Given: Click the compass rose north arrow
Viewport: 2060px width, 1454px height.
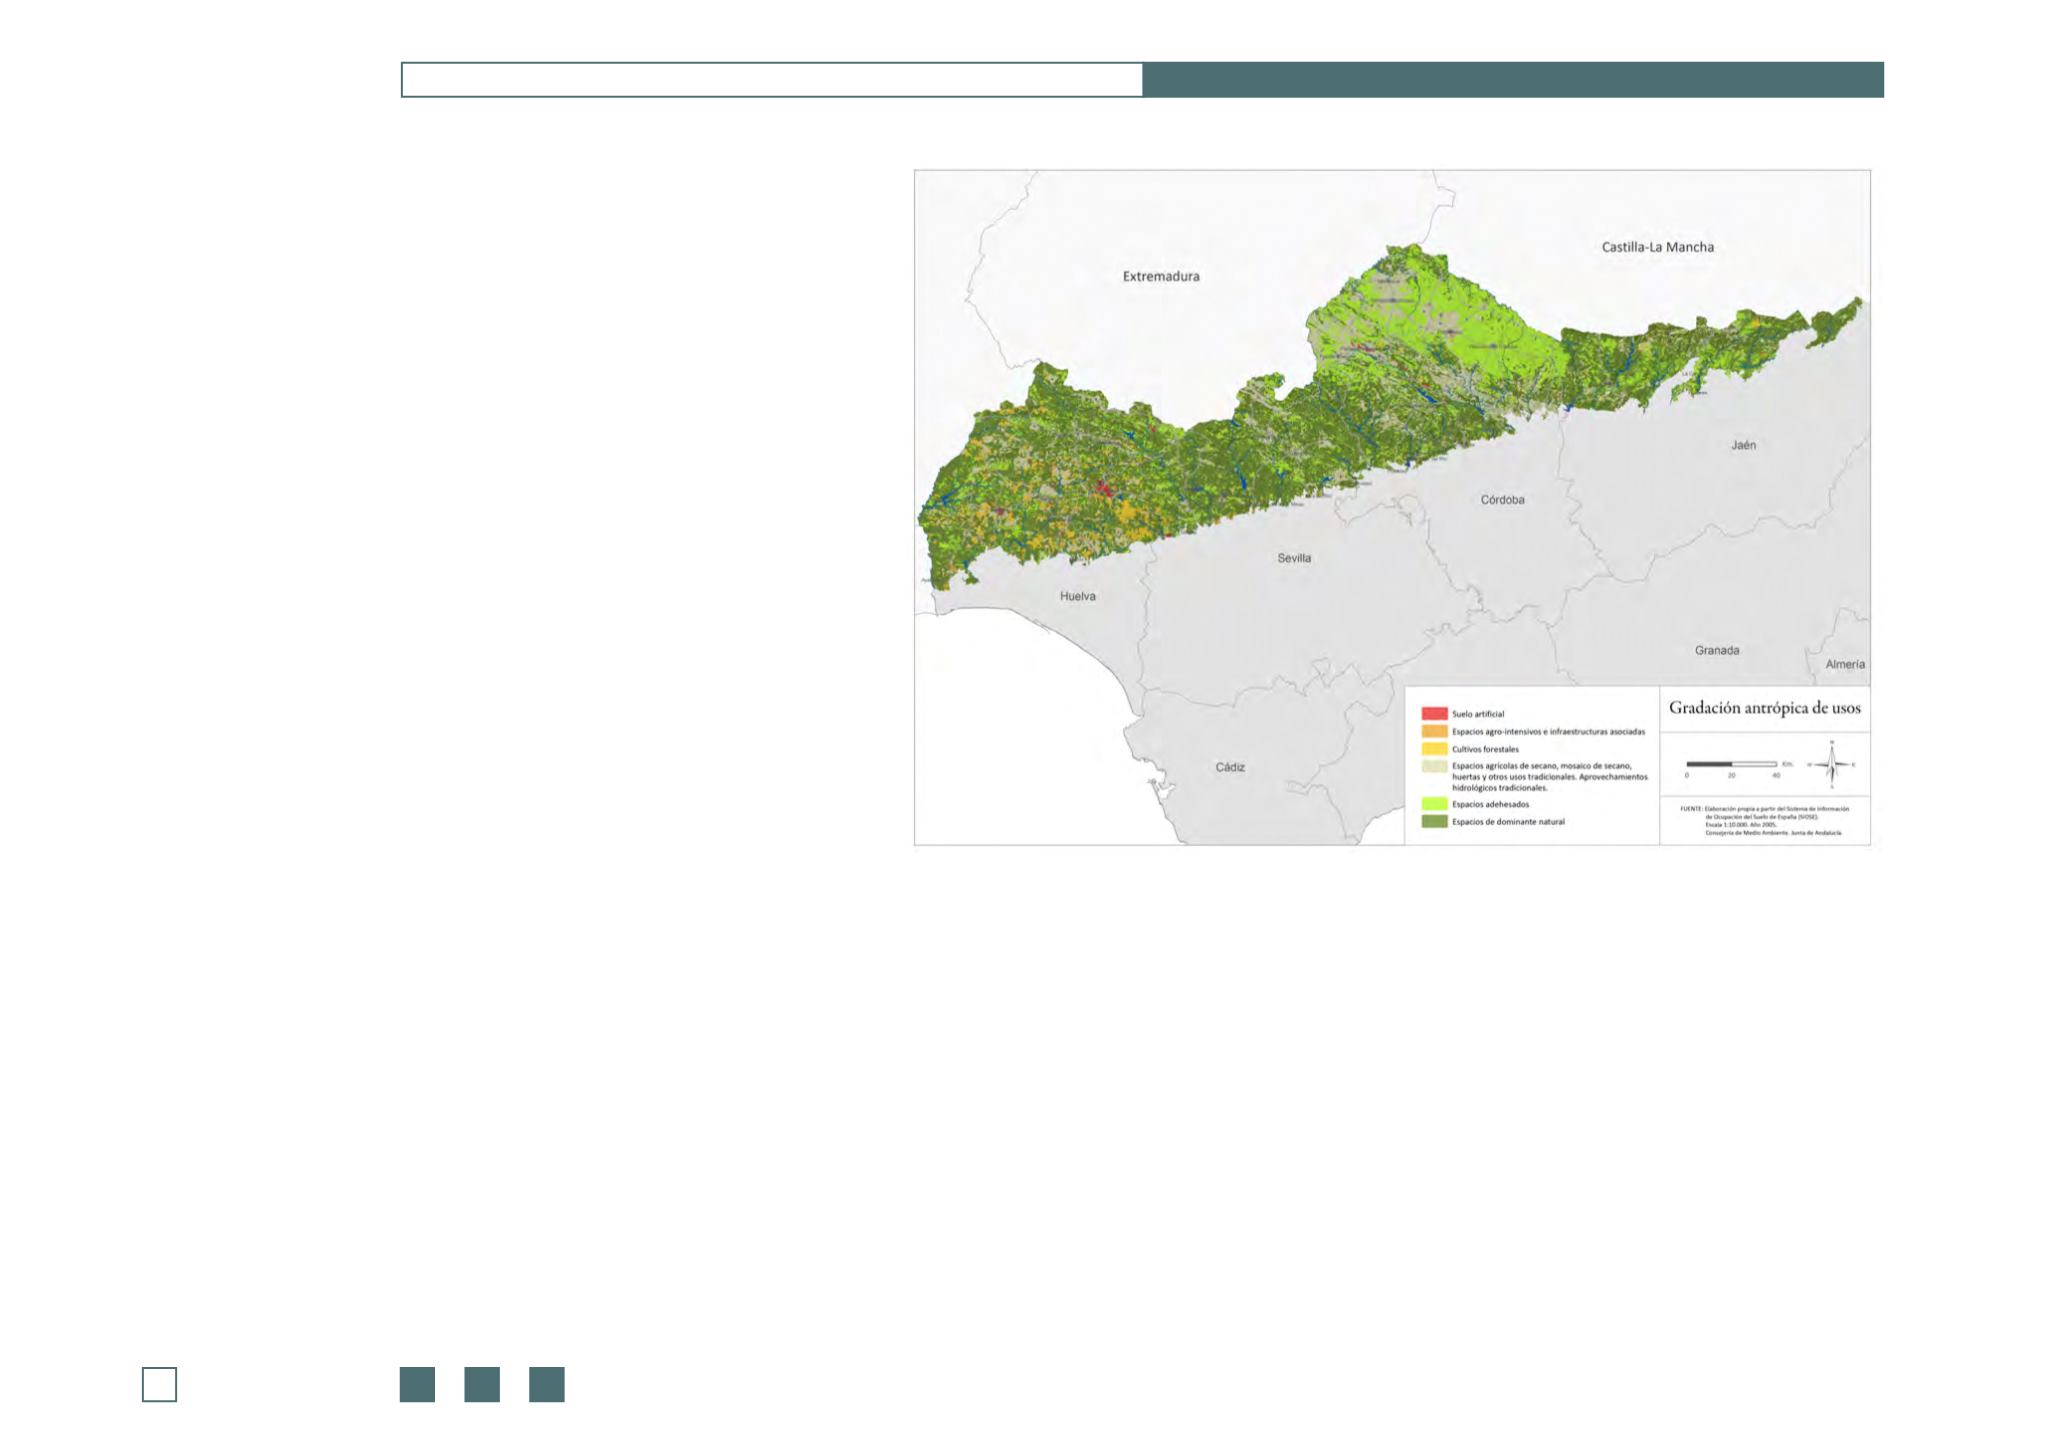Looking at the screenshot, I should [1831, 764].
